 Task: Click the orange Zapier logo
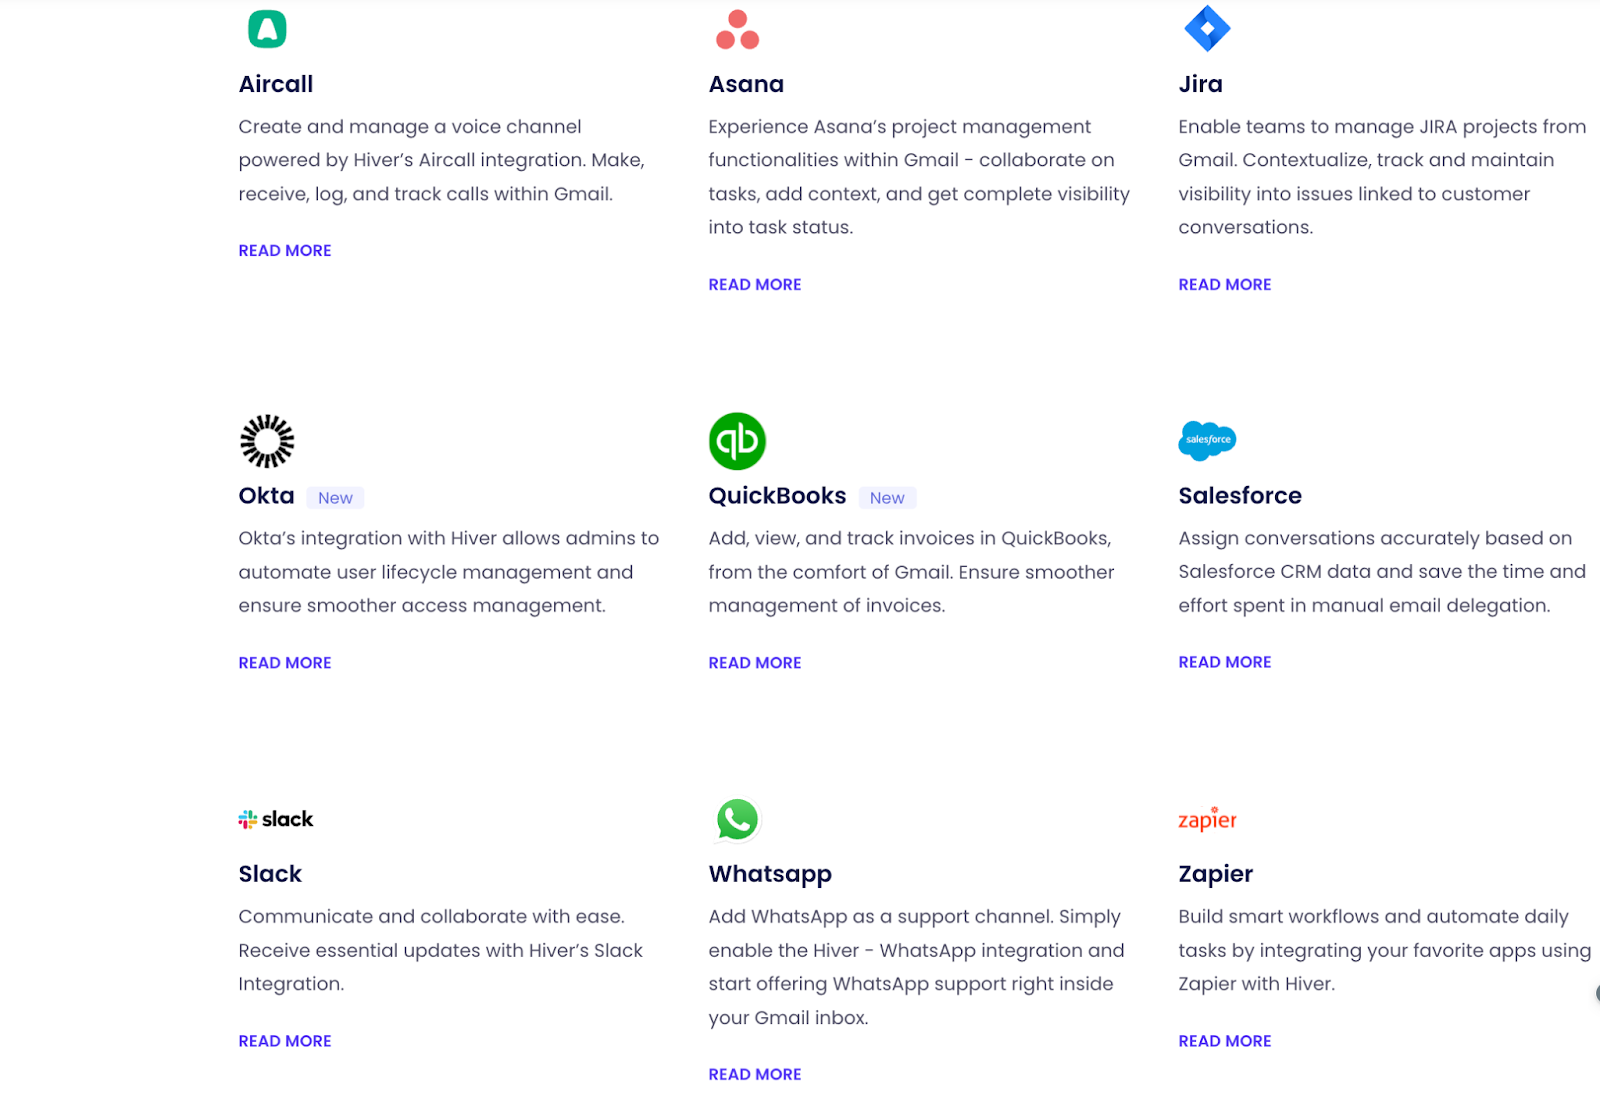pos(1207,819)
